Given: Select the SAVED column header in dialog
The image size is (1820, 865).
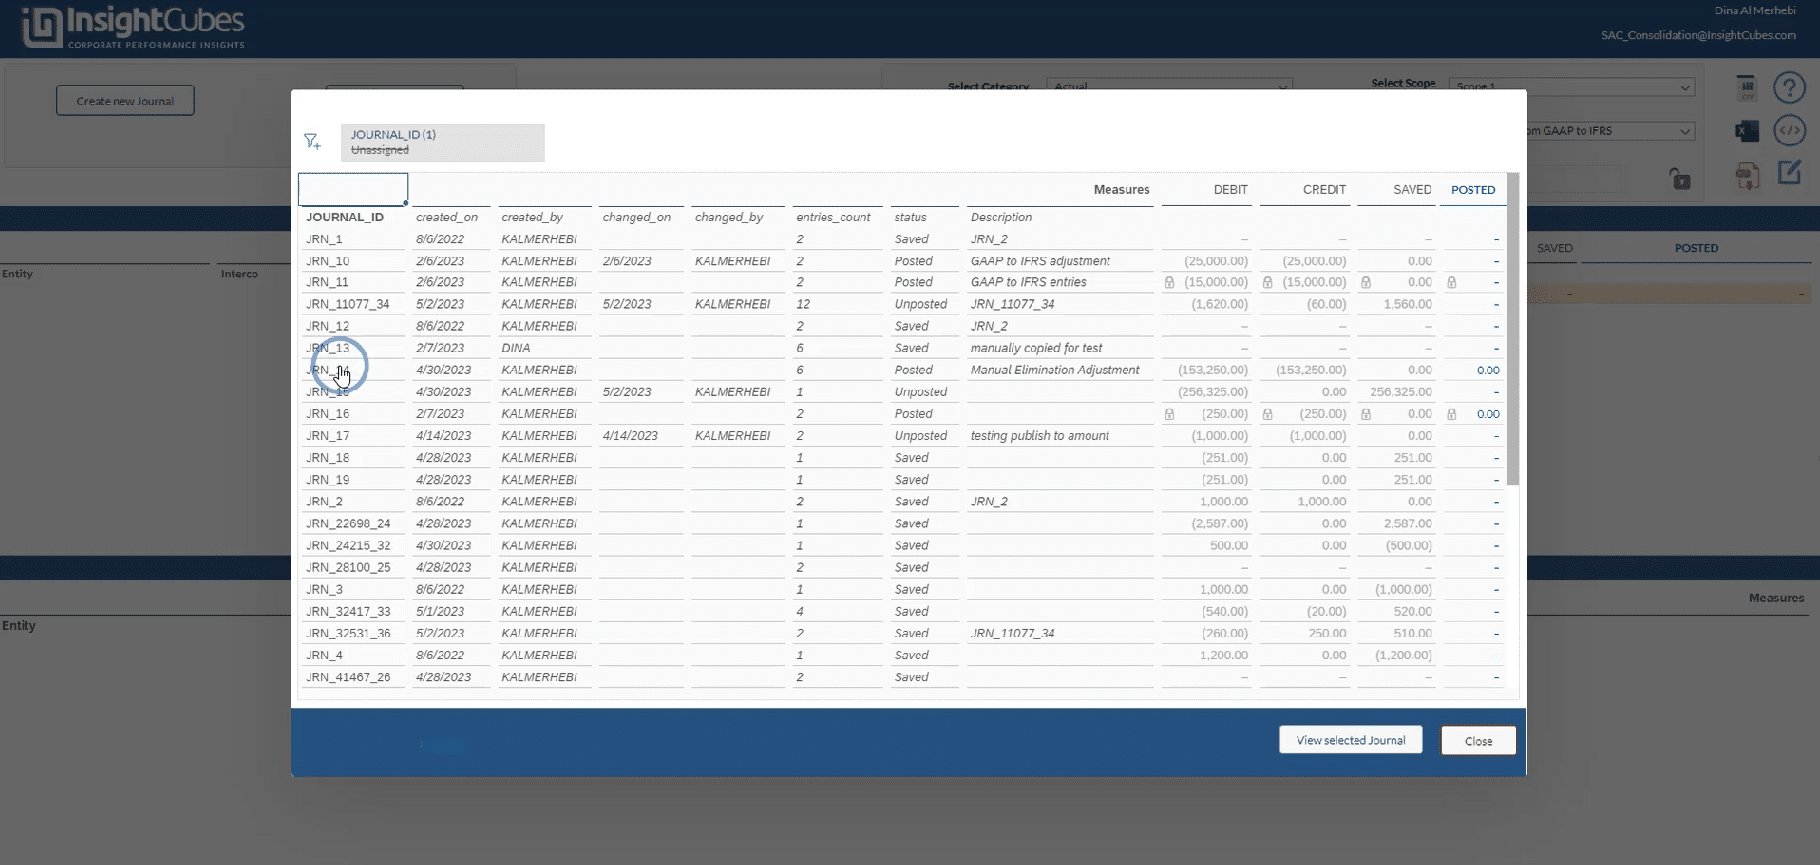Looking at the screenshot, I should pos(1411,190).
